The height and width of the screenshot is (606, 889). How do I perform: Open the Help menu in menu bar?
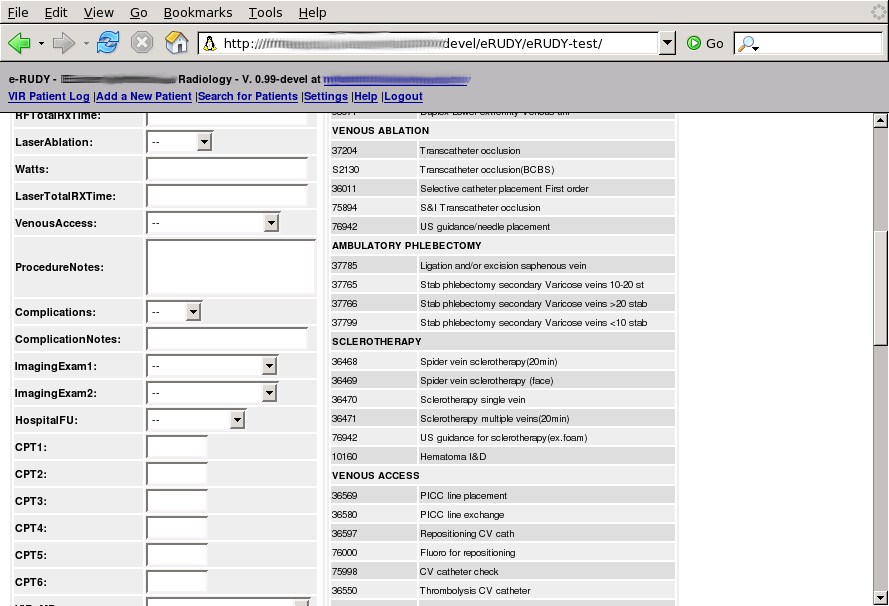(312, 12)
